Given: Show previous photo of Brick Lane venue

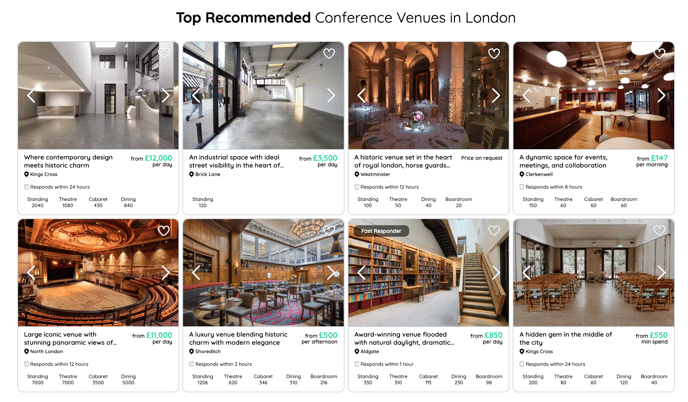Looking at the screenshot, I should click(x=196, y=95).
